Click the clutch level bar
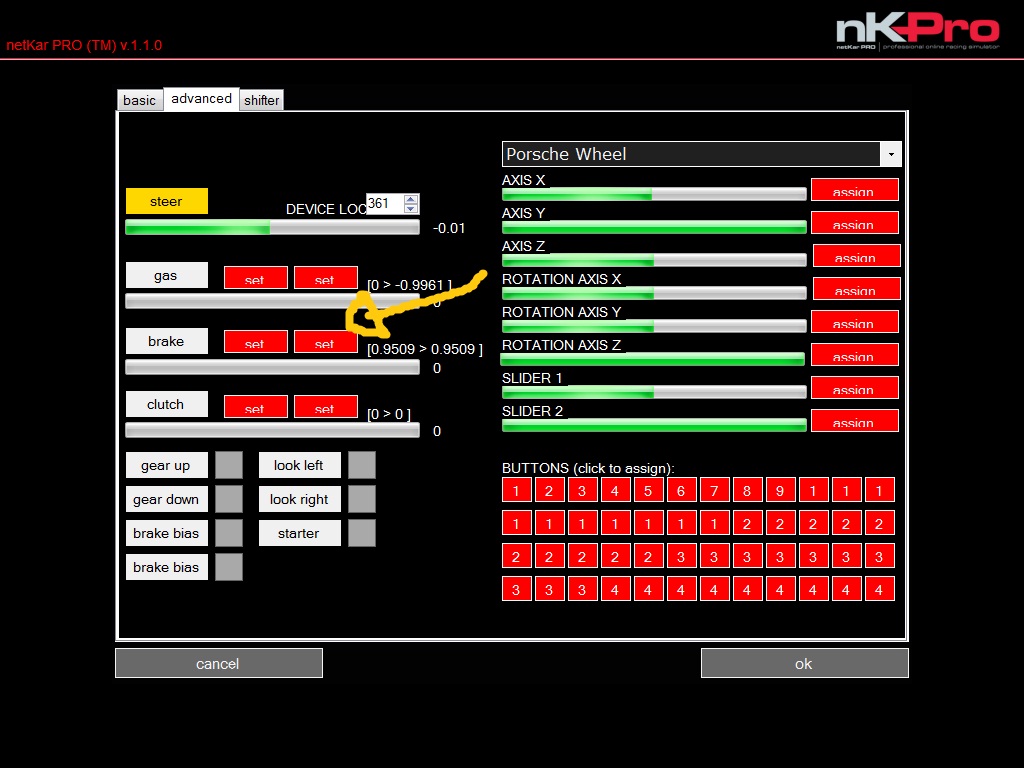The width and height of the screenshot is (1024, 768). click(x=272, y=430)
